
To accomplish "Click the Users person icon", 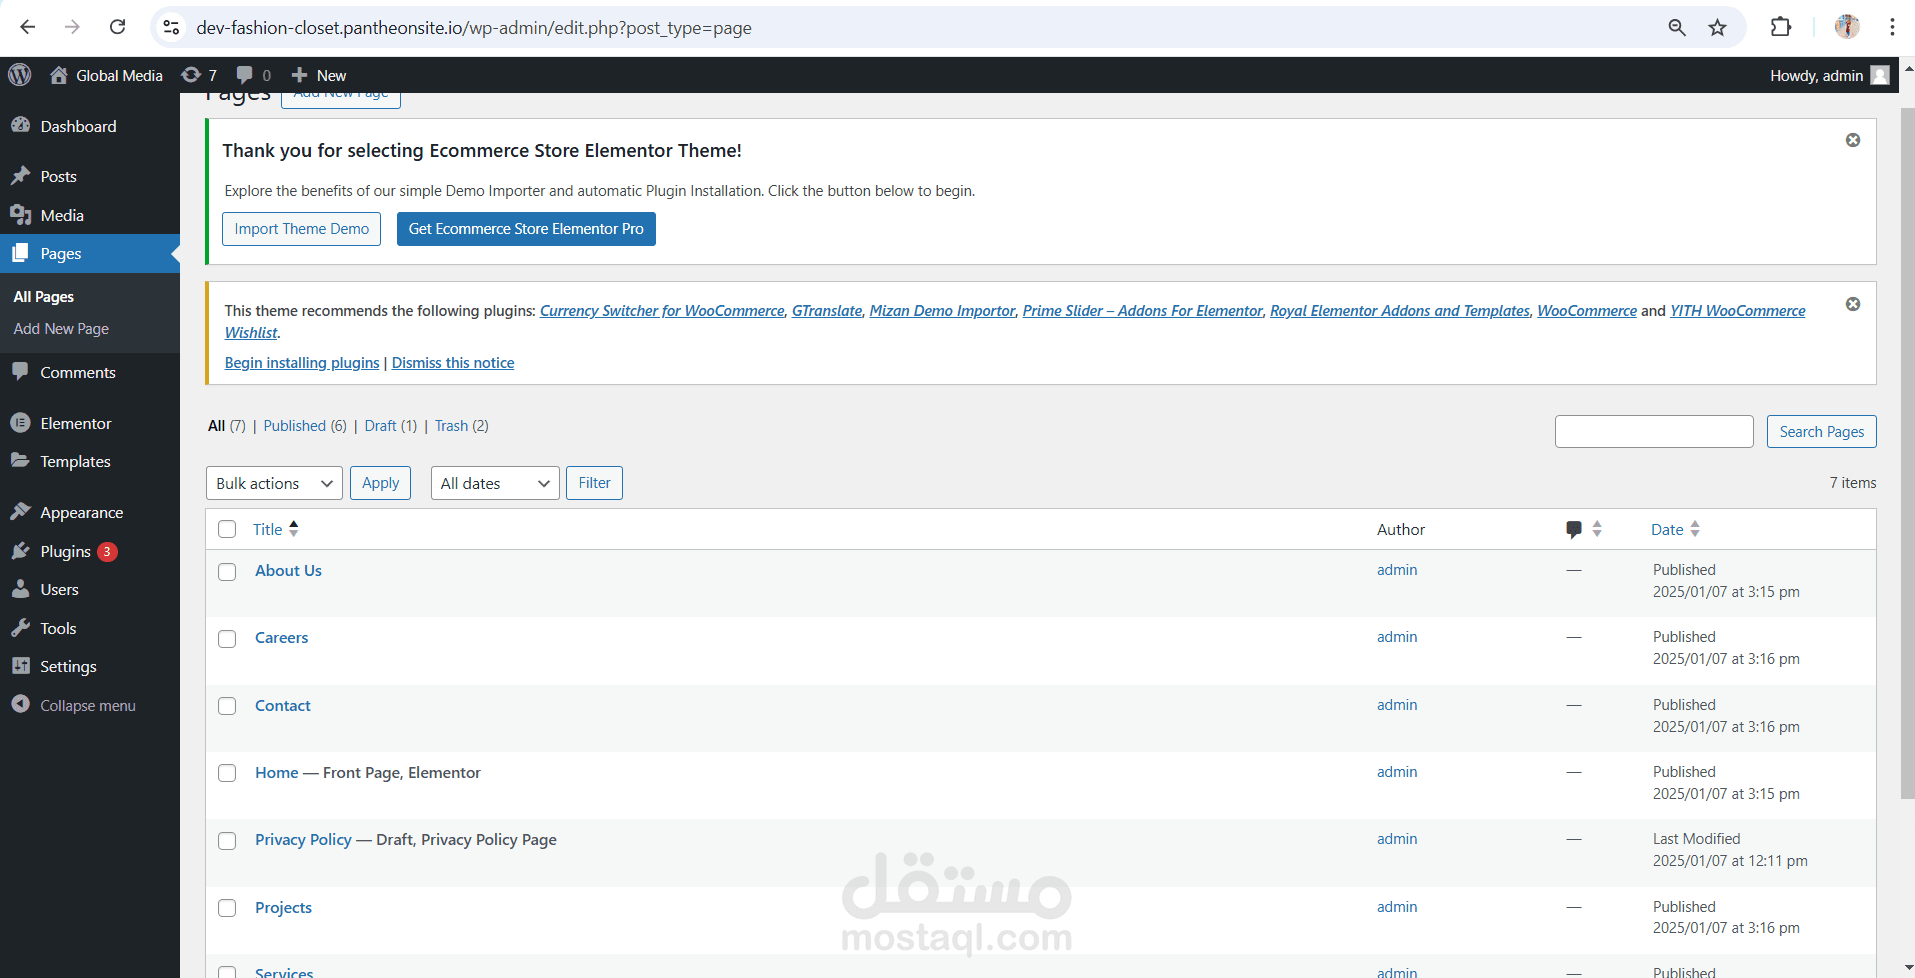I will click(x=20, y=589).
